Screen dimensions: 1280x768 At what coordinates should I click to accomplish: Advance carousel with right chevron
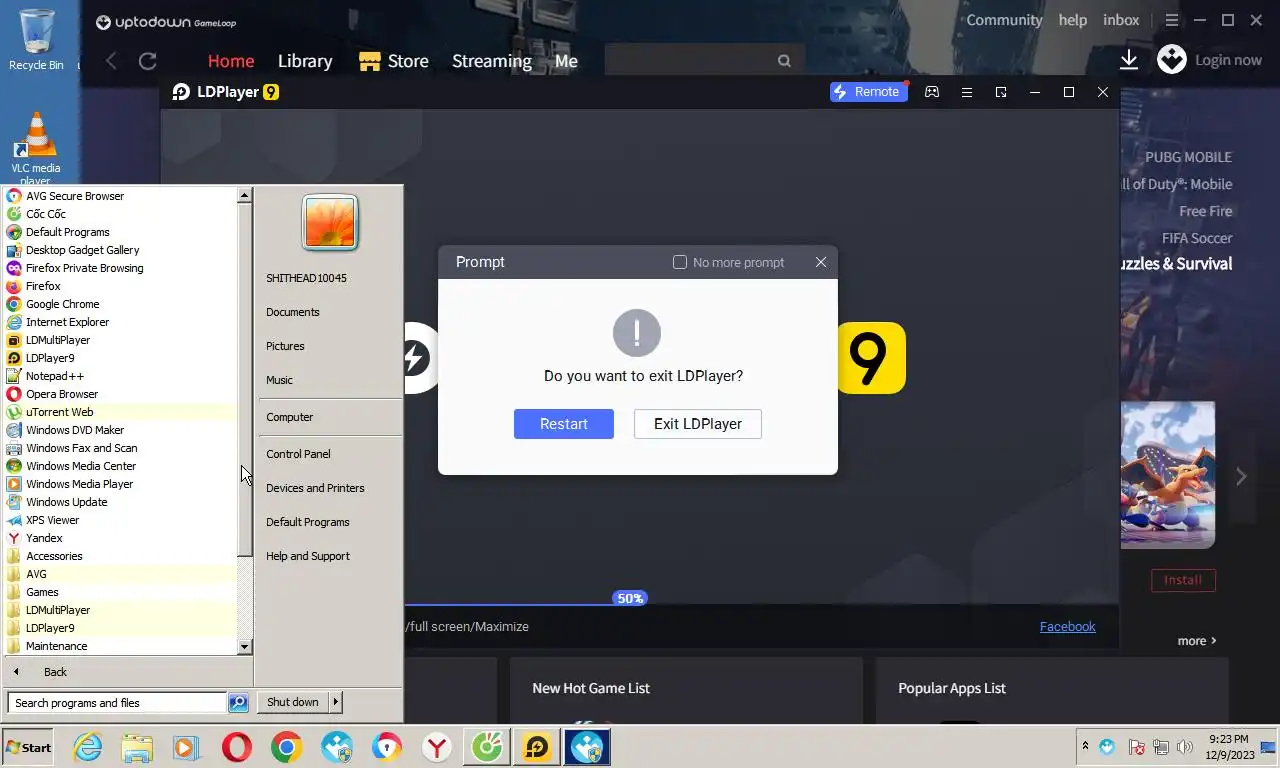pos(1241,477)
